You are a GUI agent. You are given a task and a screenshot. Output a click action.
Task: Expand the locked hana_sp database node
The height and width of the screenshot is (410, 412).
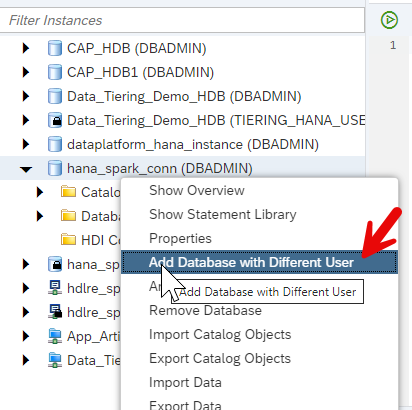coord(26,264)
